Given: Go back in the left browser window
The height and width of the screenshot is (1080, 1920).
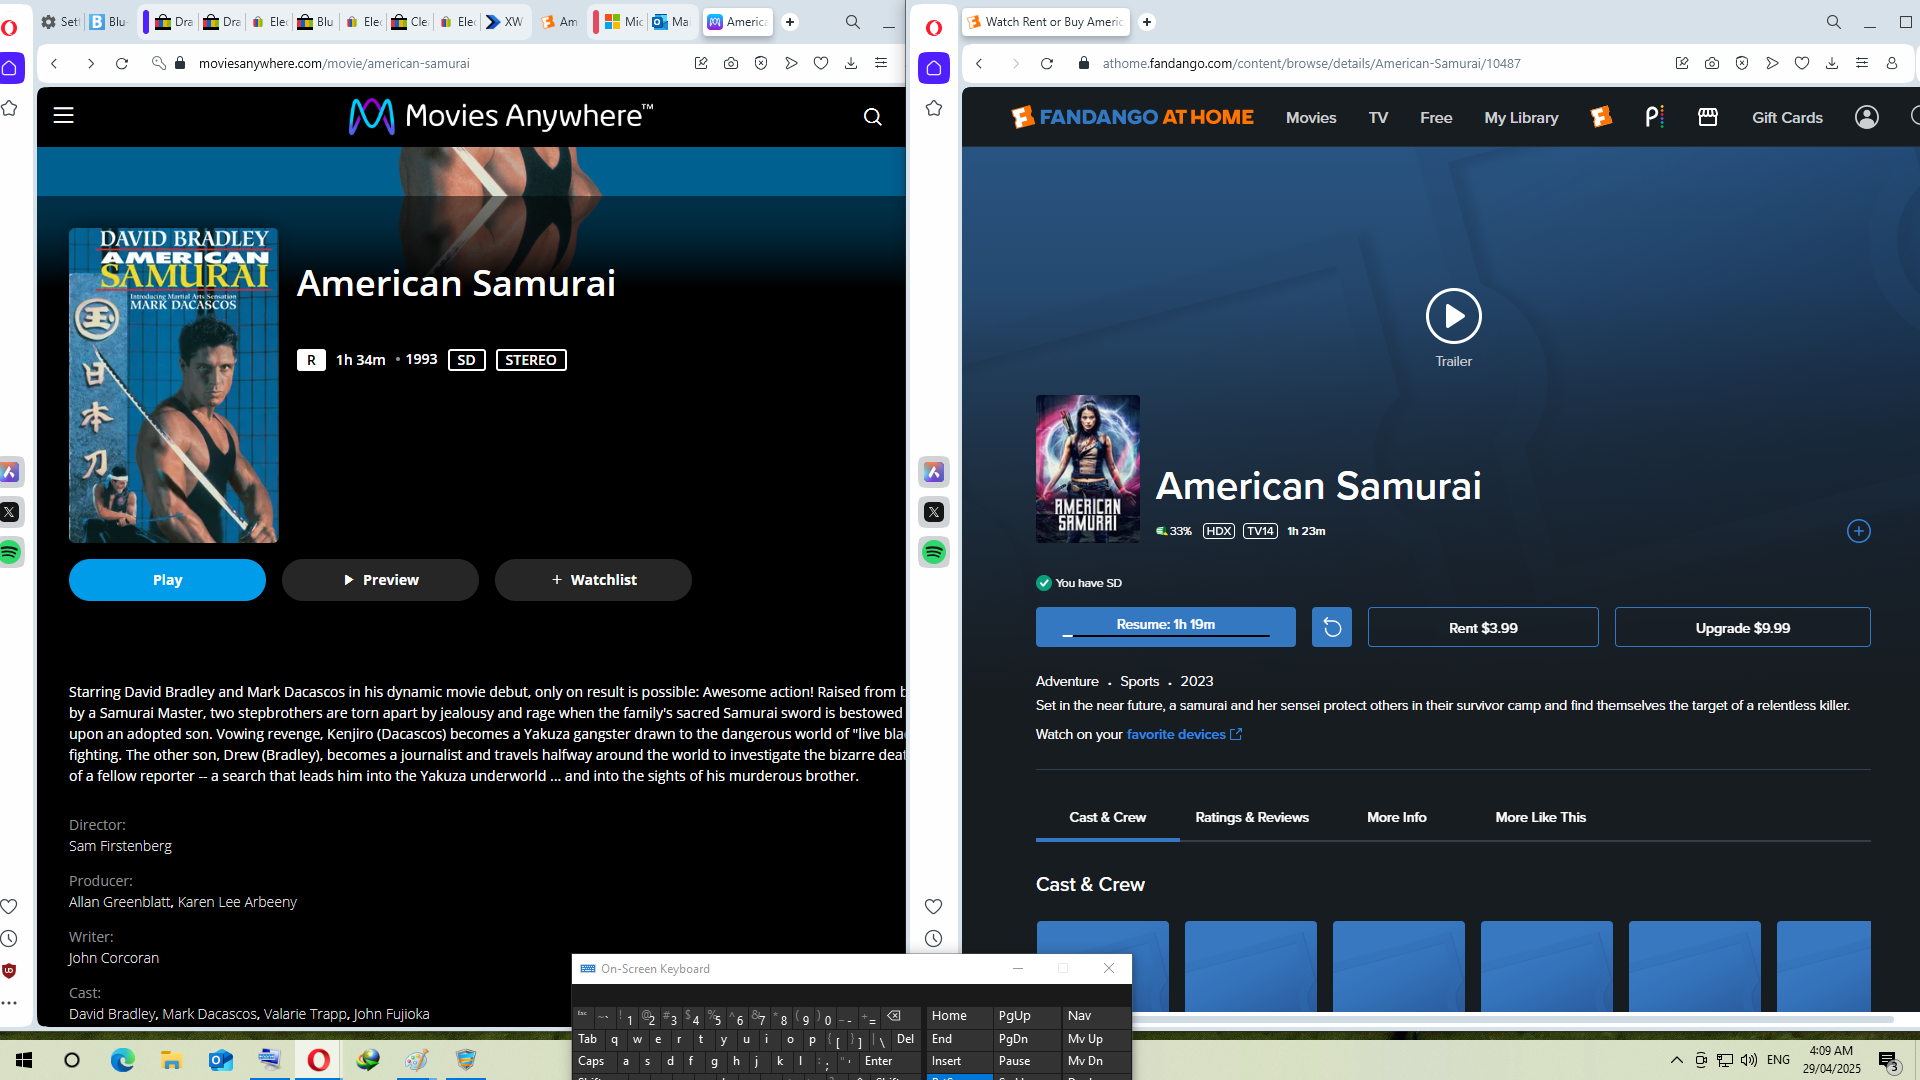Looking at the screenshot, I should [x=55, y=63].
